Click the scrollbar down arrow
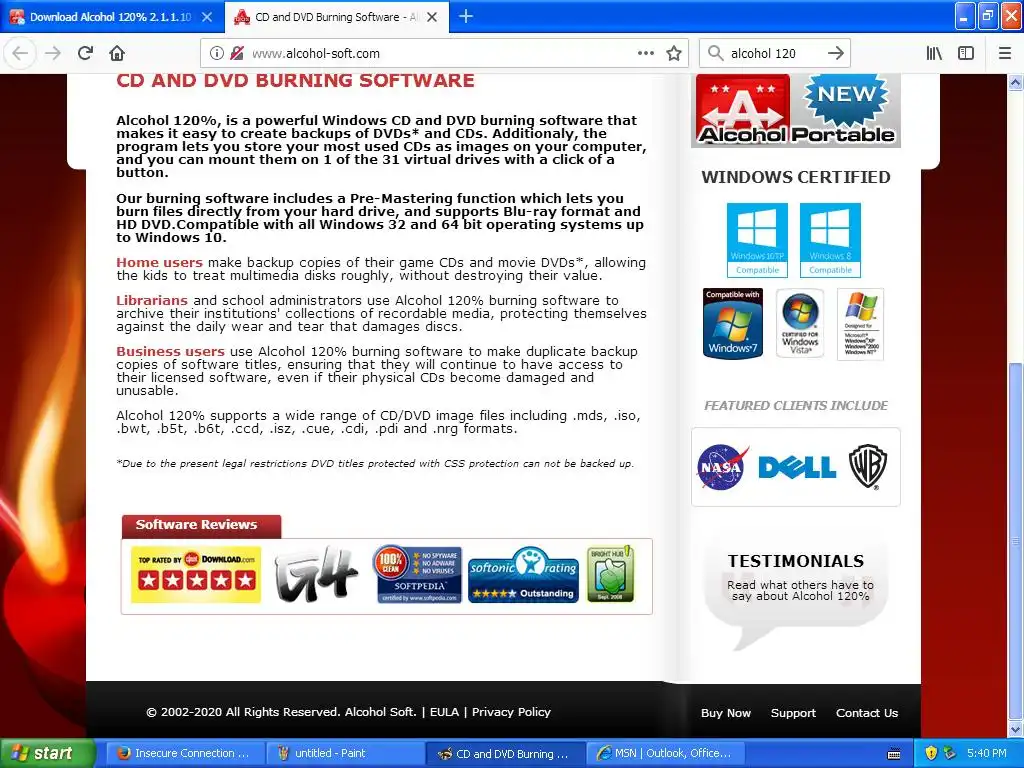The height and width of the screenshot is (768, 1024). (1015, 729)
